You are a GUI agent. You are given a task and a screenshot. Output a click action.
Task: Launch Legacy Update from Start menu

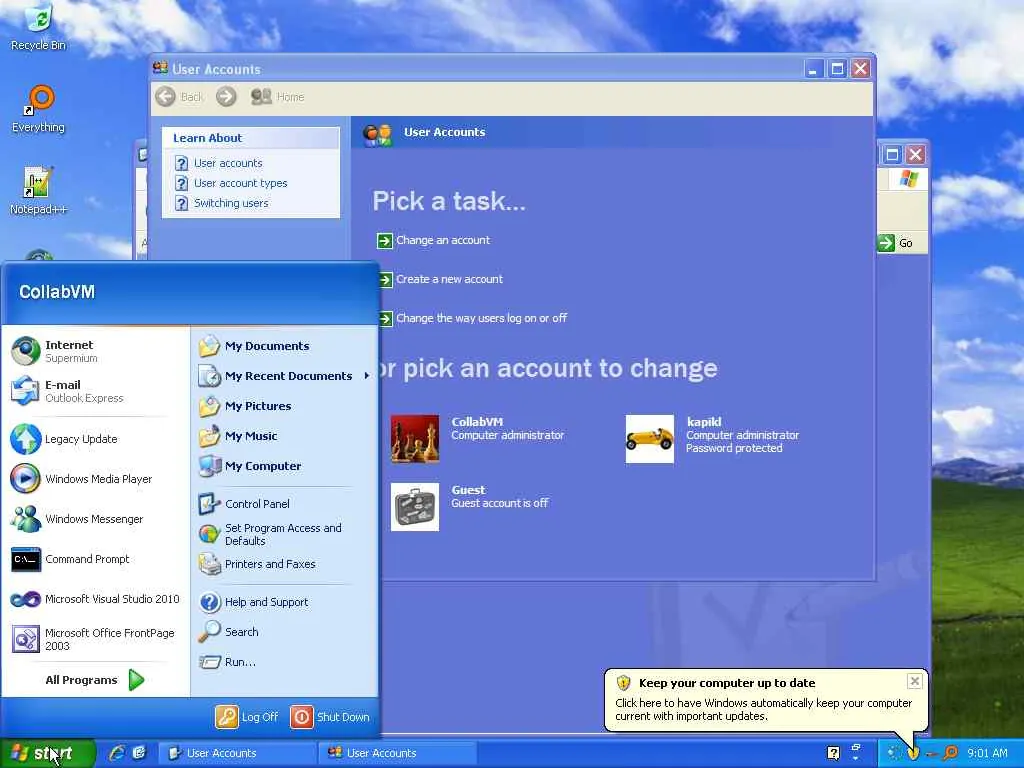95,439
